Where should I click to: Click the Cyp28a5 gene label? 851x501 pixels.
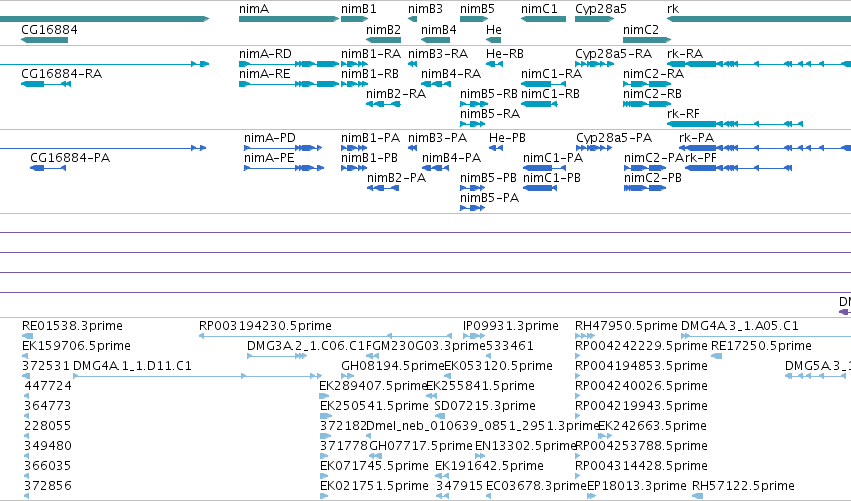[x=601, y=9]
